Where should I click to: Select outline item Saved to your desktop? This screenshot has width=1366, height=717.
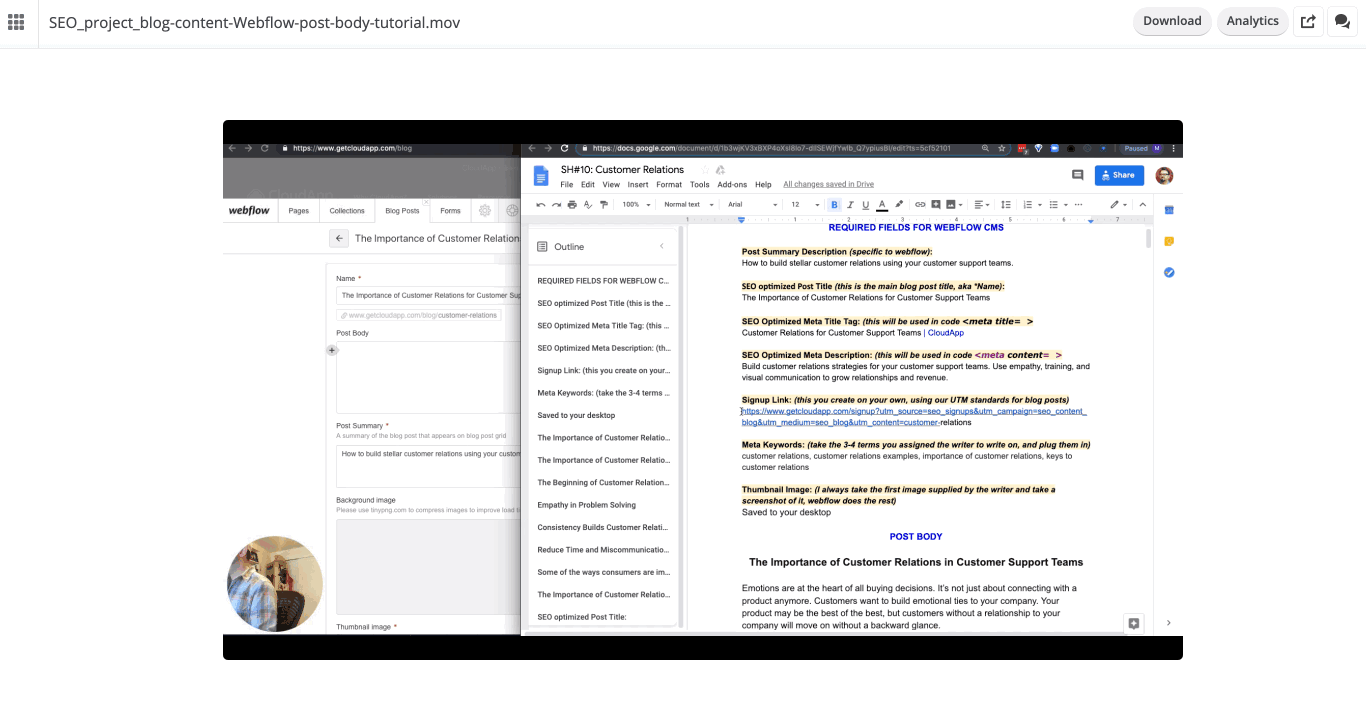pyautogui.click(x=576, y=415)
